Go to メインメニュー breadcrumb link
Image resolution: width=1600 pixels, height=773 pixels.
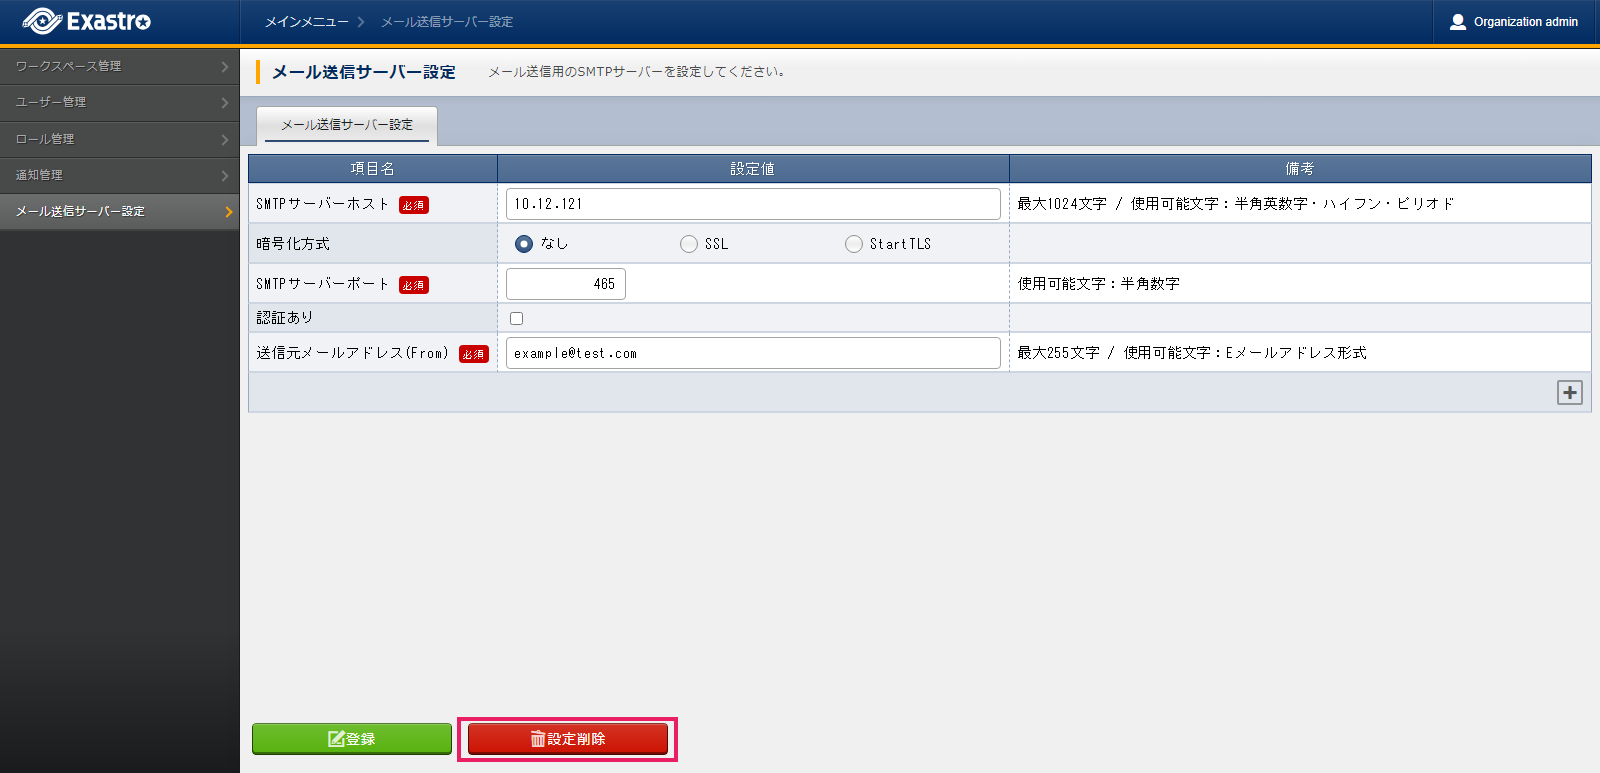point(306,22)
